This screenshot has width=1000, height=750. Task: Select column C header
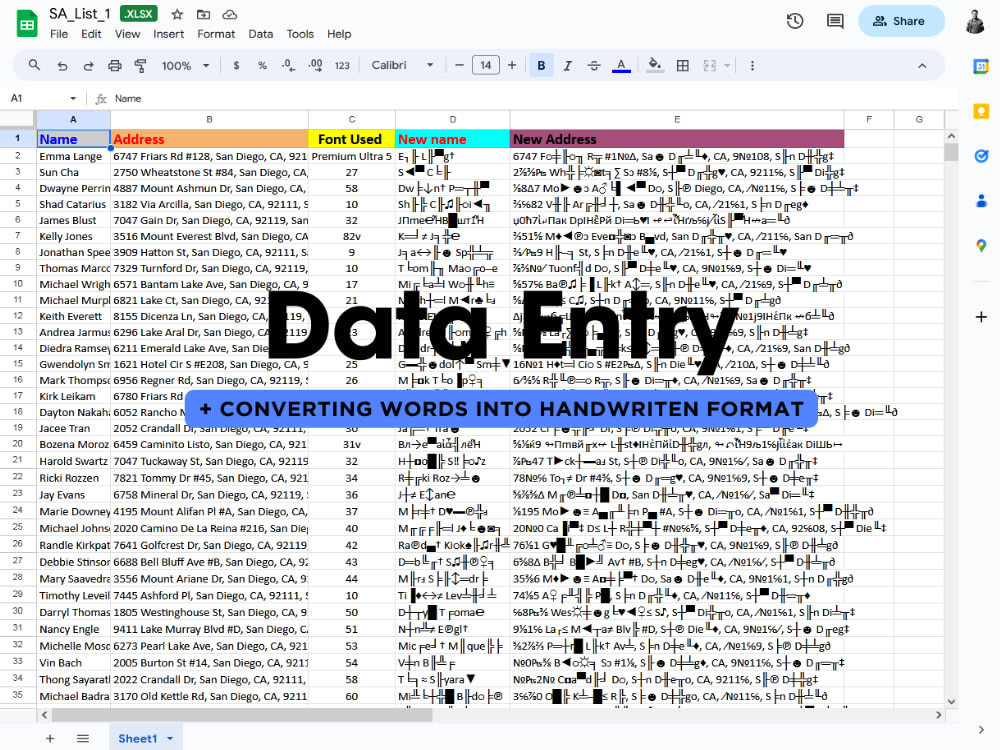pyautogui.click(x=351, y=119)
